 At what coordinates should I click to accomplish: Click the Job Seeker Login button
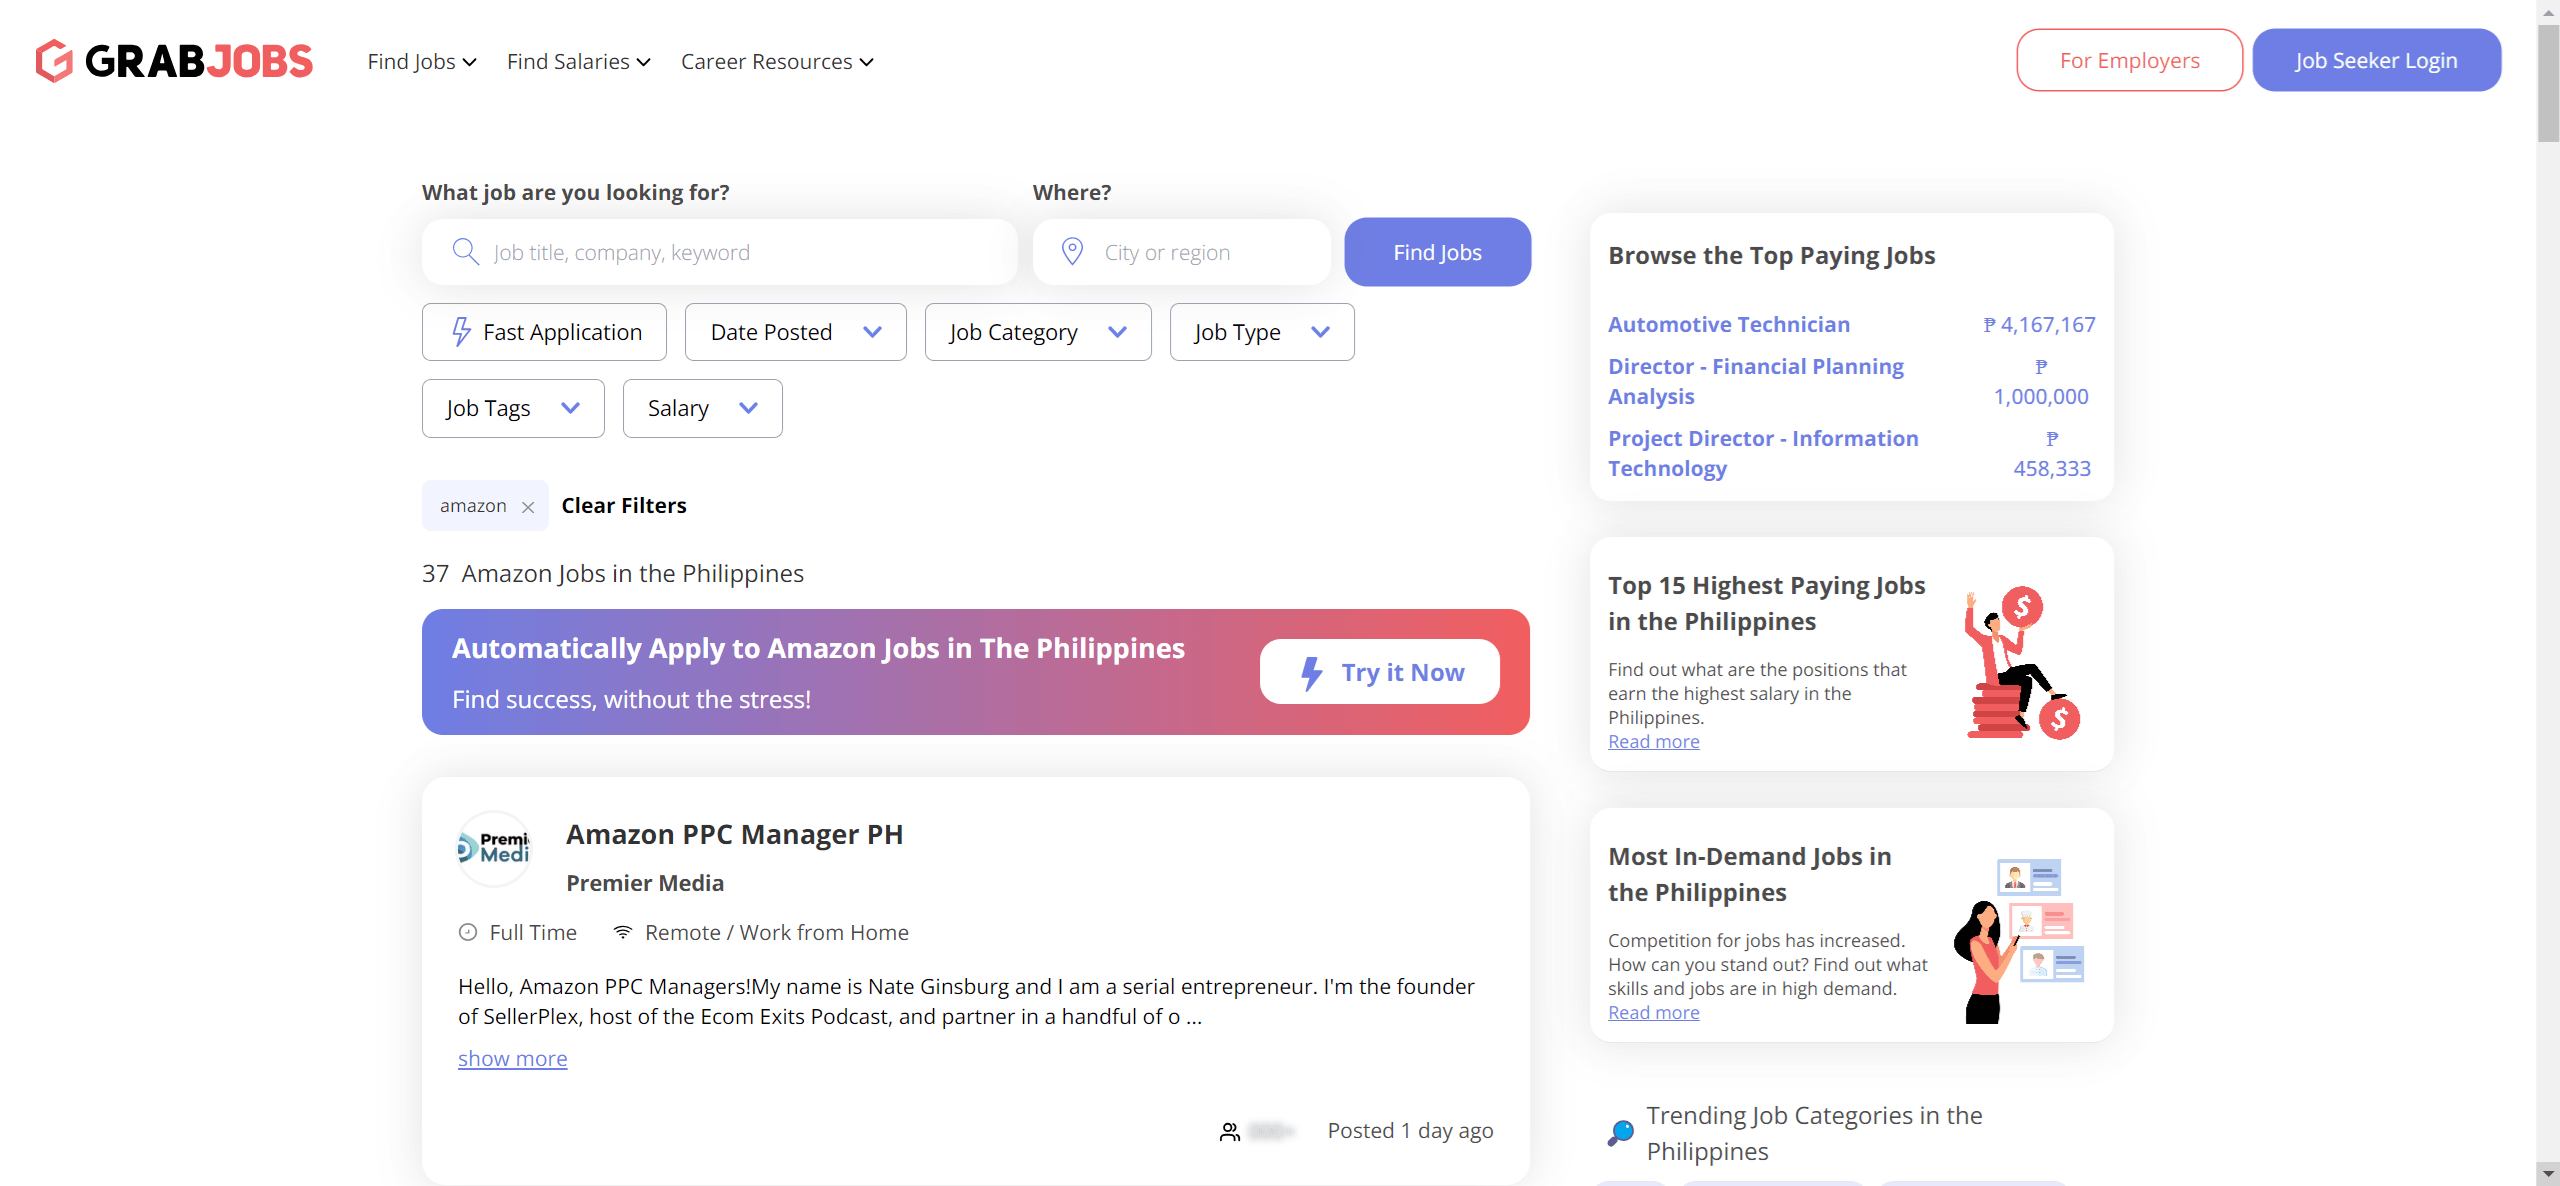2377,60
